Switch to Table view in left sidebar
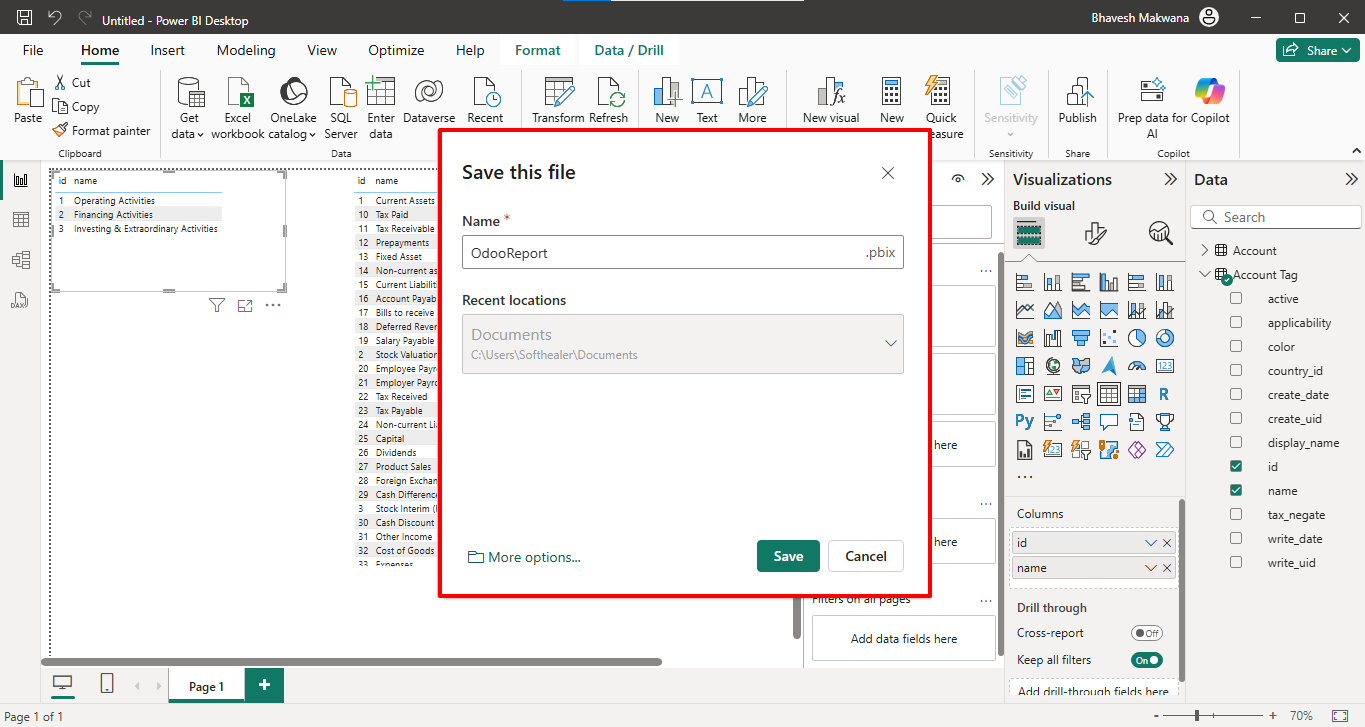The height and width of the screenshot is (727, 1365). [20, 220]
